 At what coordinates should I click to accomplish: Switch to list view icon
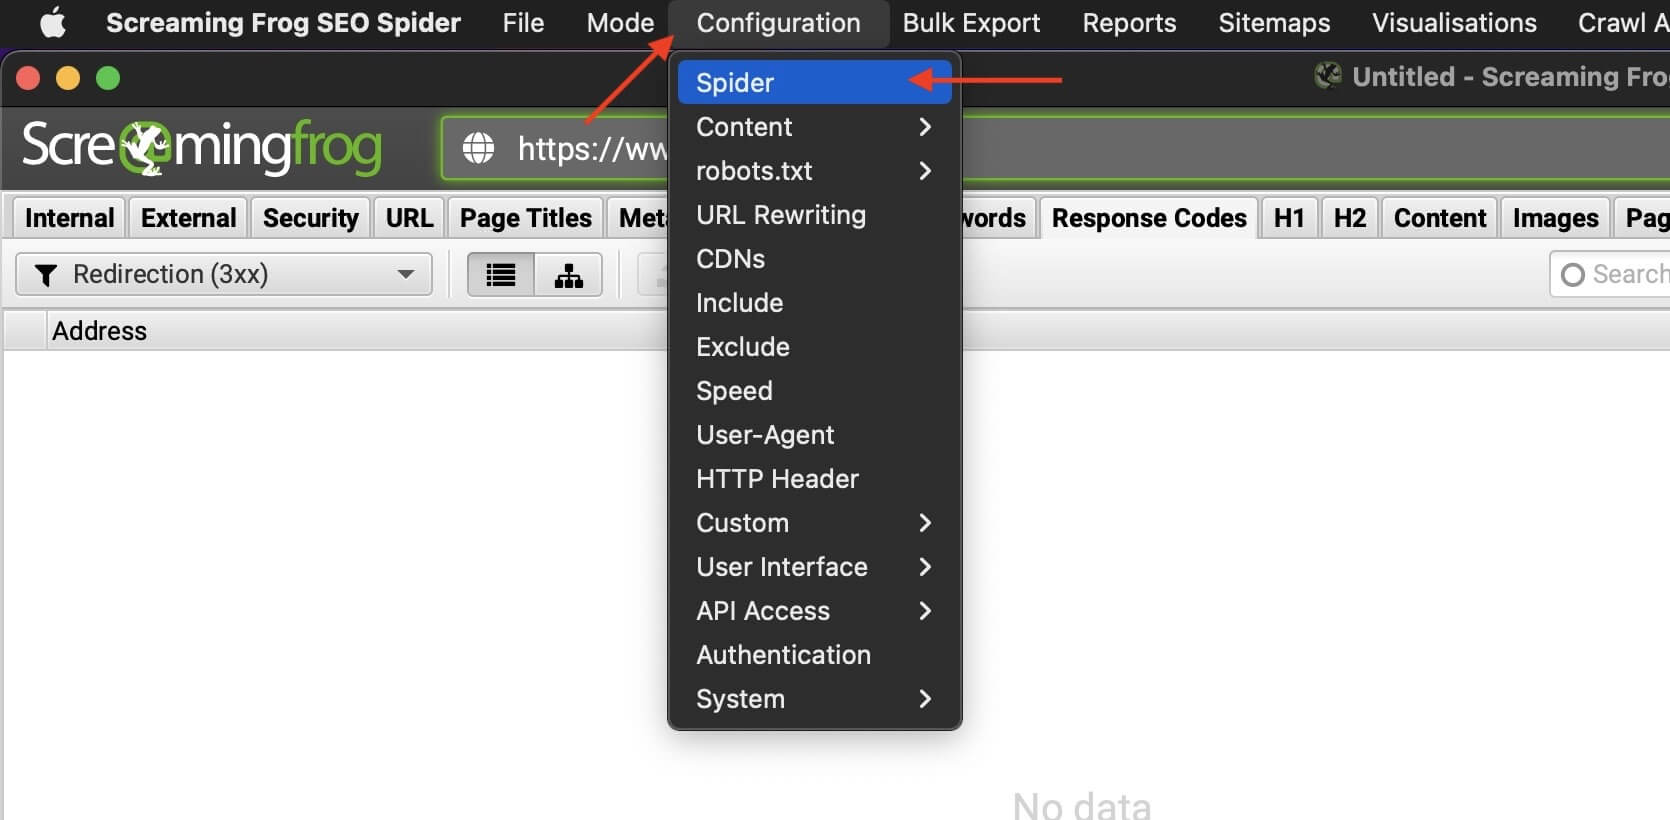pyautogui.click(x=501, y=275)
